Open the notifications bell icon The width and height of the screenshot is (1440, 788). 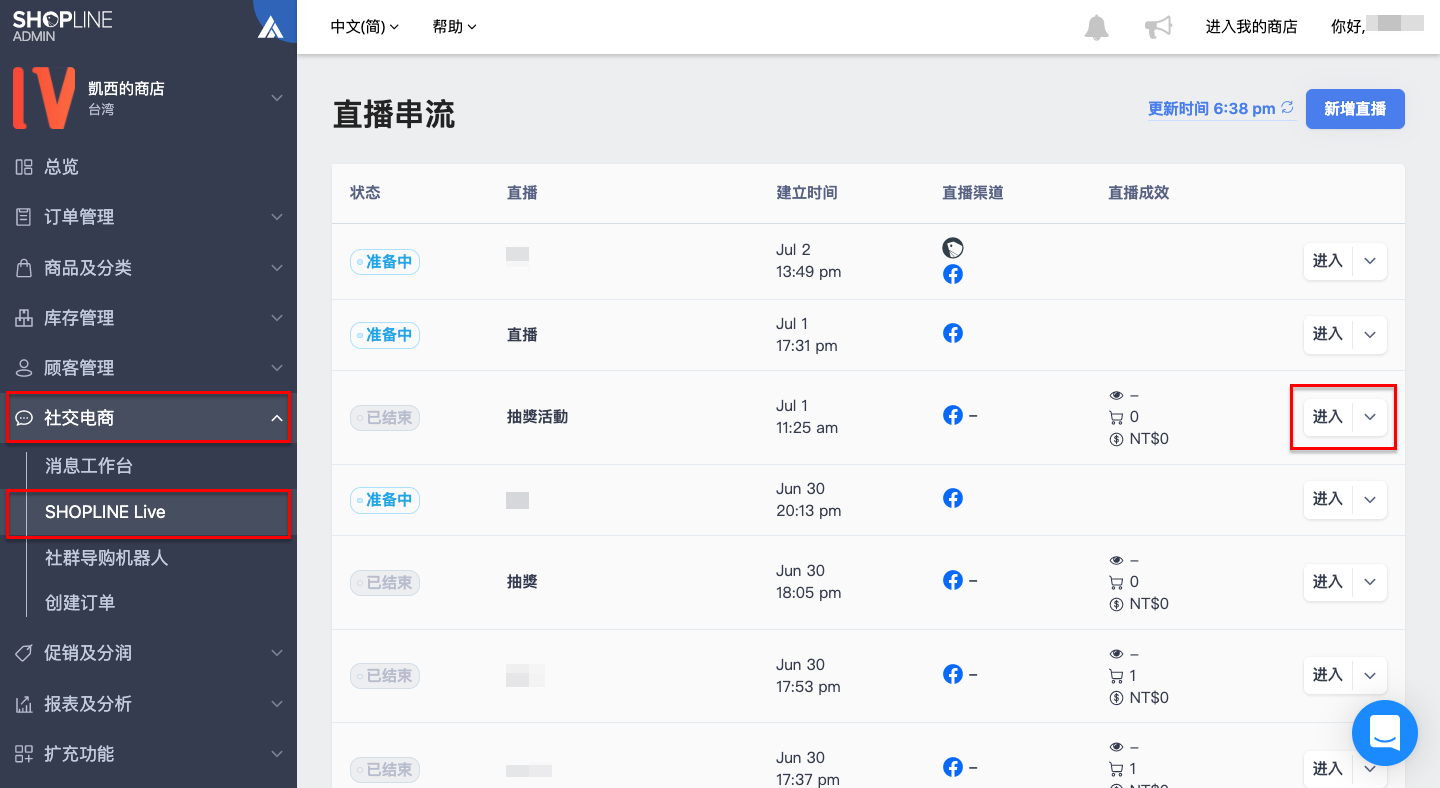point(1096,27)
